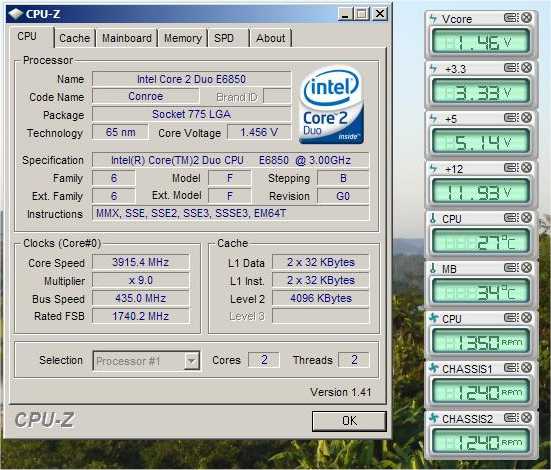
Task: Click the CPU fan blade icon
Action: [434, 318]
